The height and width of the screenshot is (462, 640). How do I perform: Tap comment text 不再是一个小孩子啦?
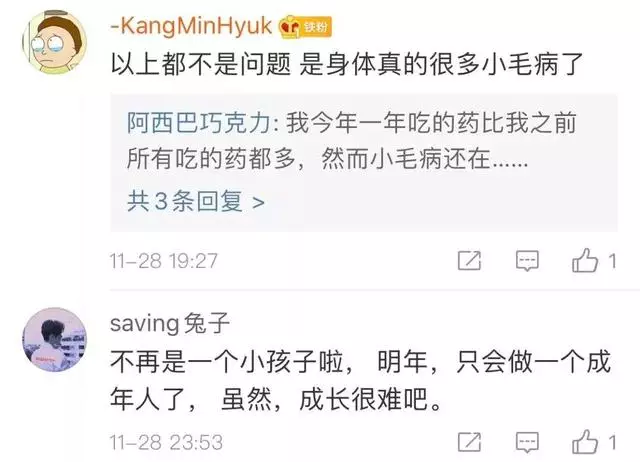point(227,362)
